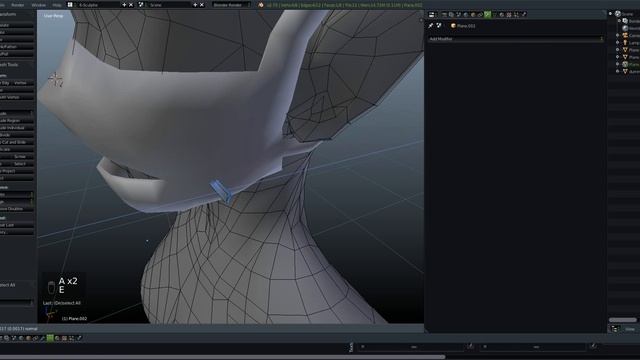Click the User Persp viewport label
This screenshot has width=640, height=360.
pyautogui.click(x=53, y=16)
